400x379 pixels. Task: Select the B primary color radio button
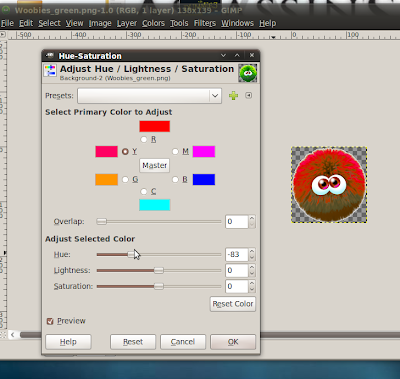coord(175,180)
